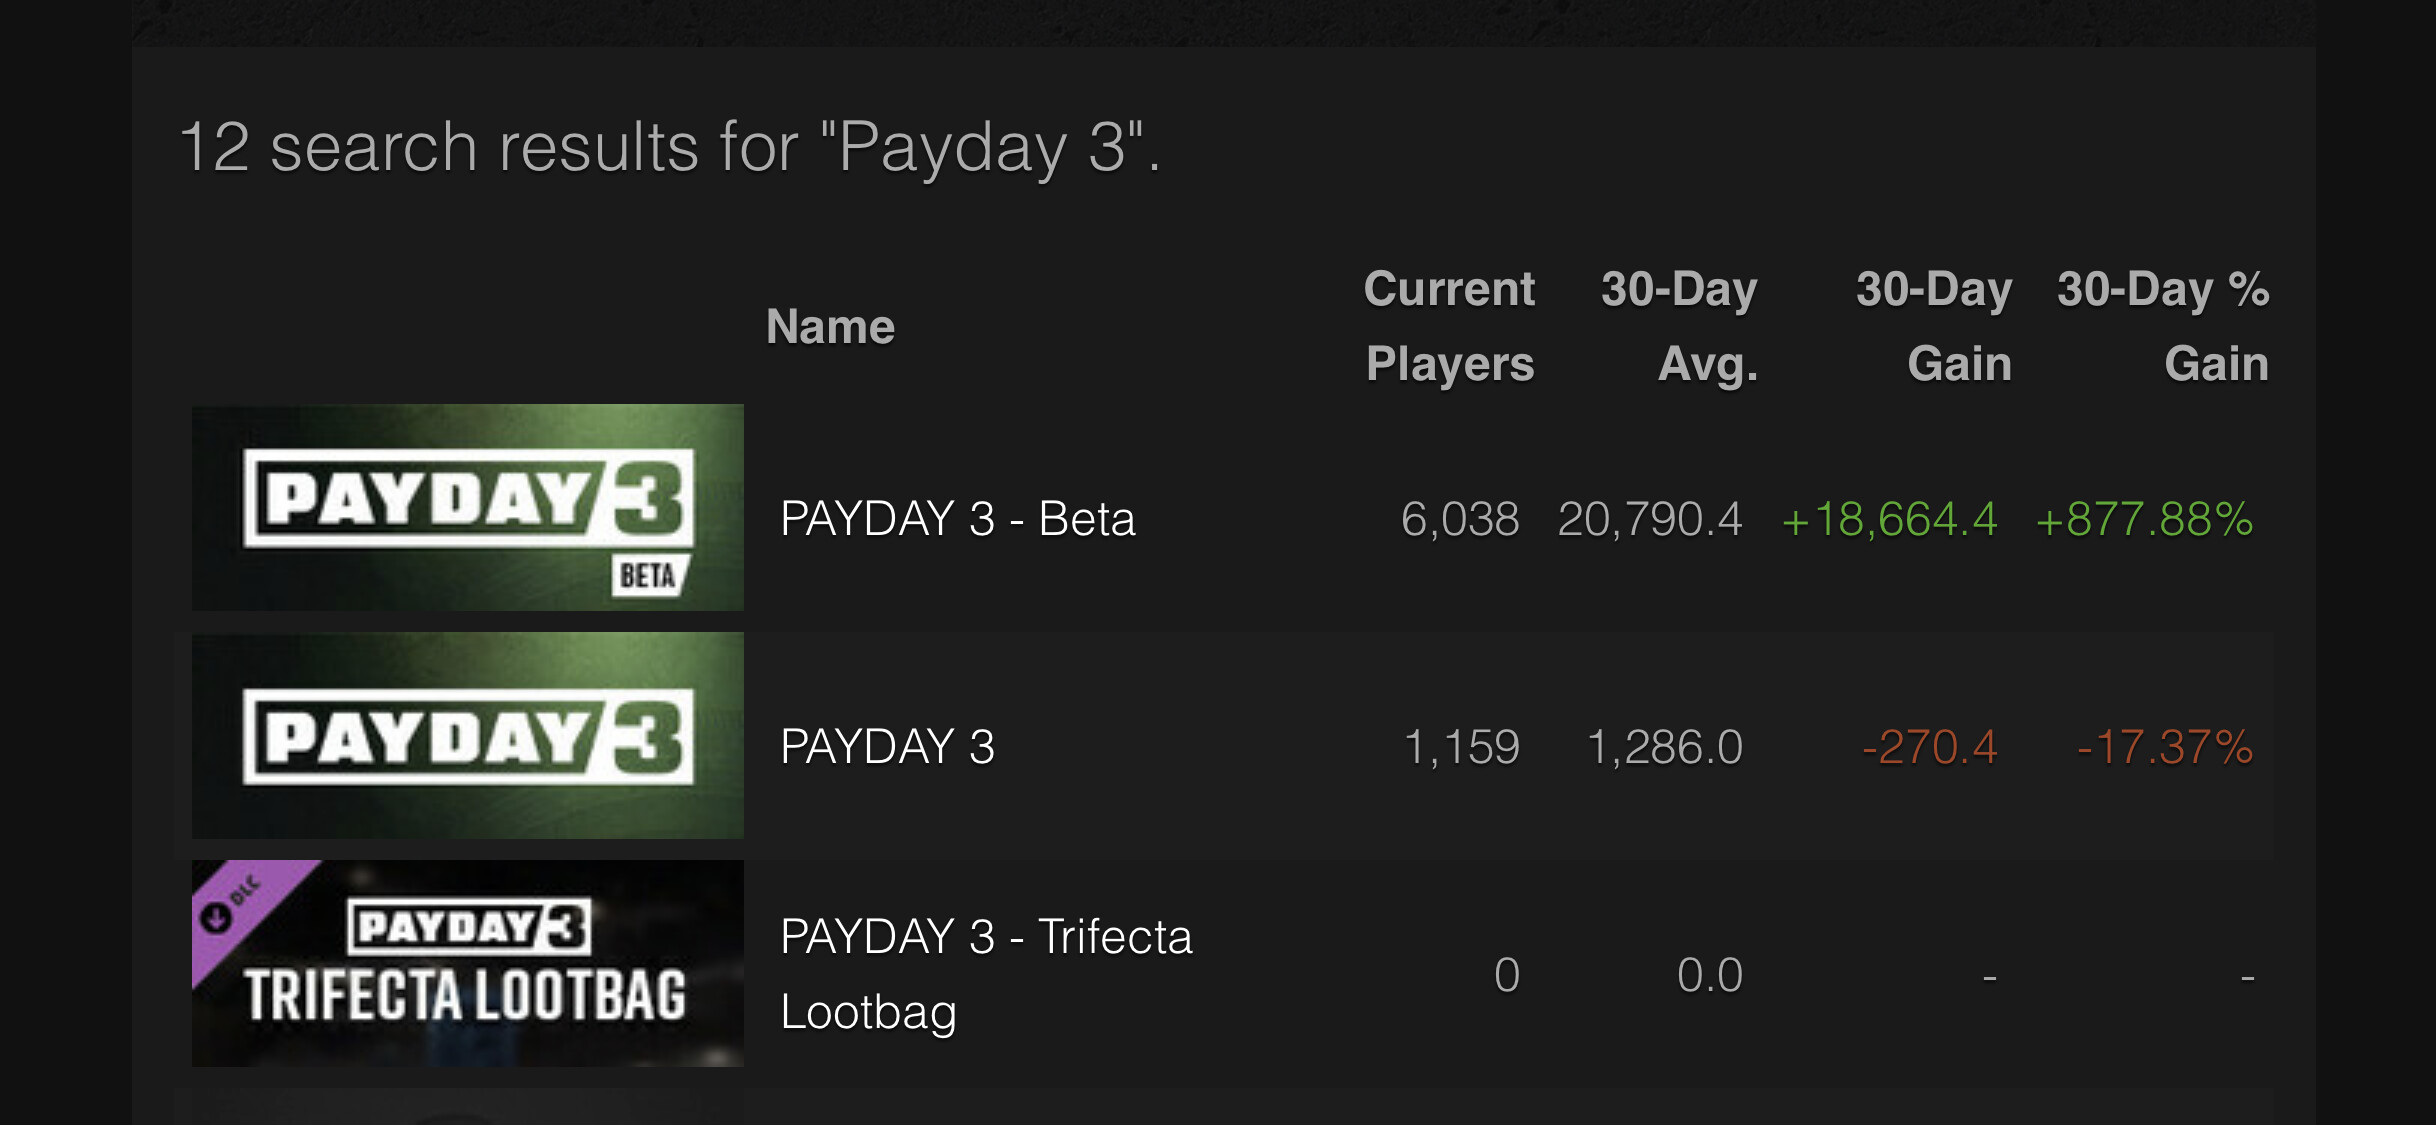
Task: Open PAYDAY 3 - Trifecta Lootbag link
Action: (986, 974)
